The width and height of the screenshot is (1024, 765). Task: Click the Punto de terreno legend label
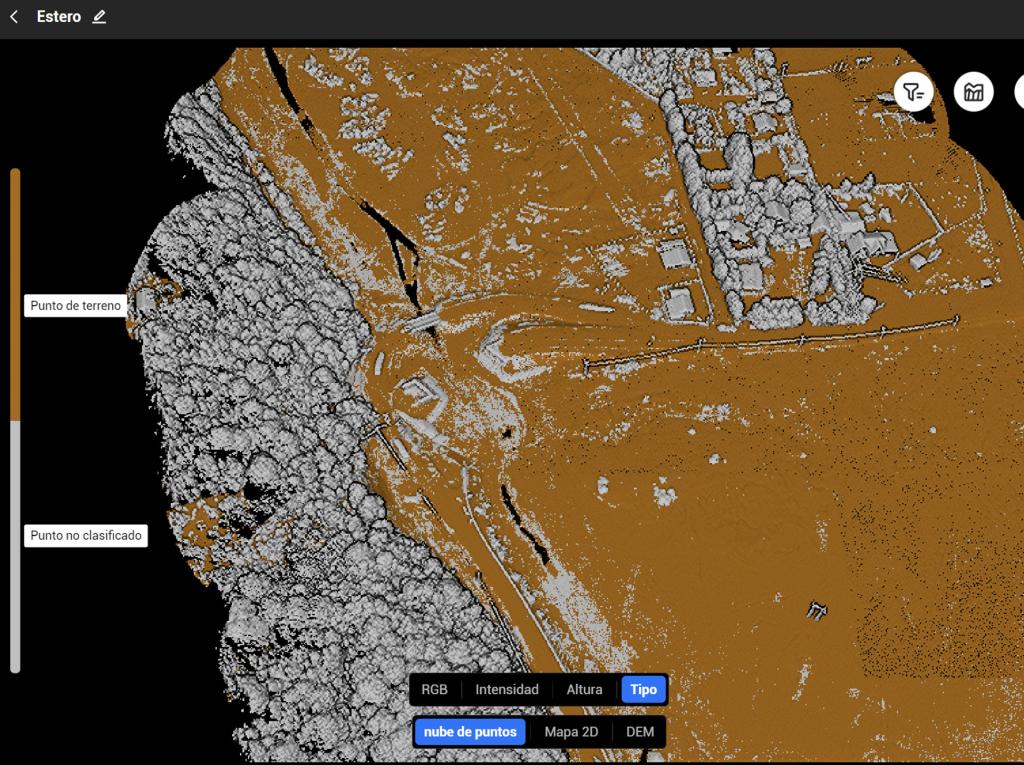75,305
